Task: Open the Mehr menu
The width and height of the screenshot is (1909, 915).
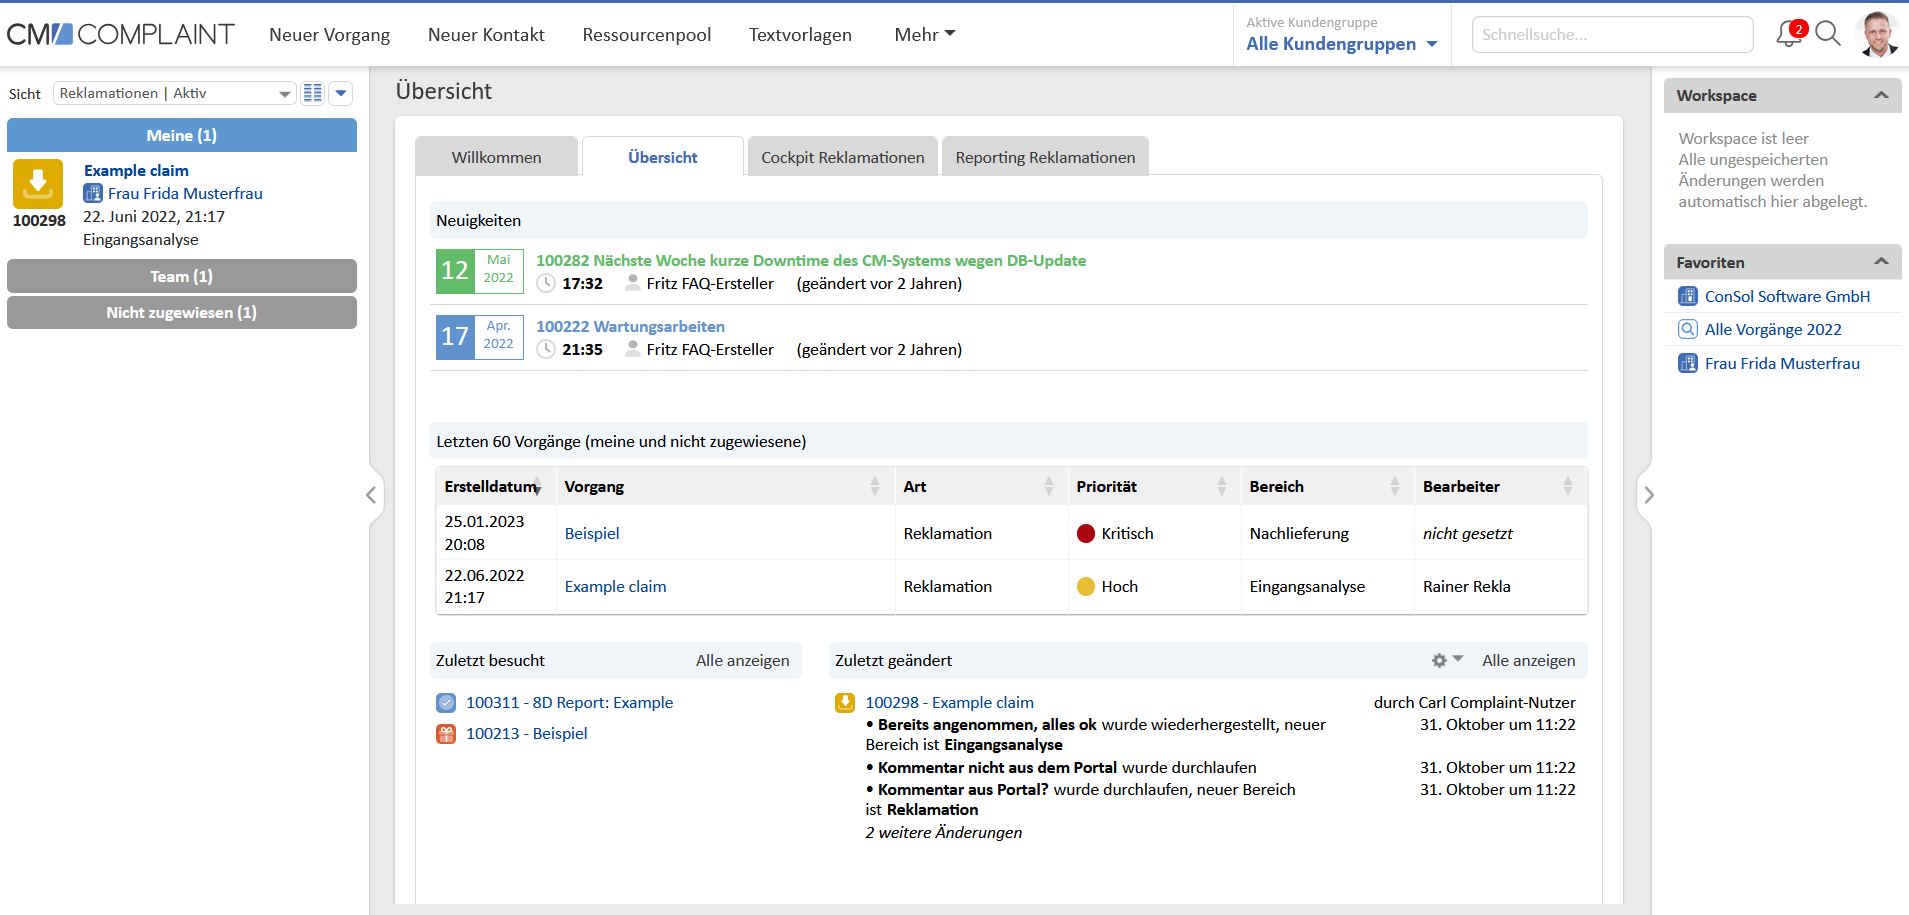Action: 925,34
